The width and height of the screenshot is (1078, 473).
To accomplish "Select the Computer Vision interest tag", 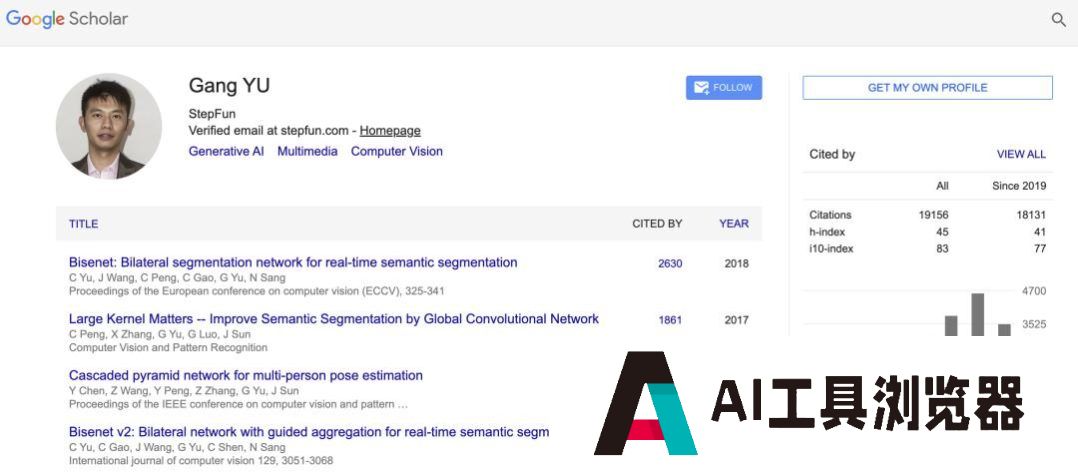I will tap(397, 151).
